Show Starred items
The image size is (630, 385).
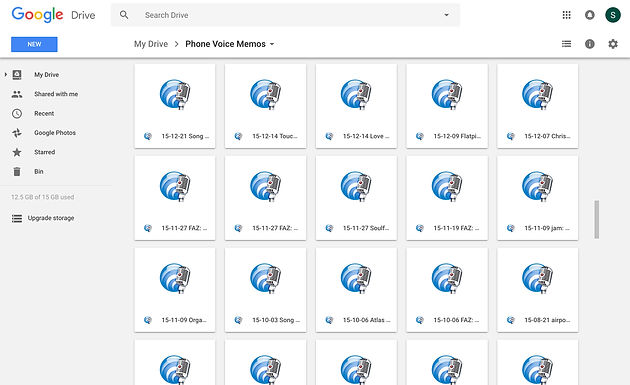tap(44, 152)
